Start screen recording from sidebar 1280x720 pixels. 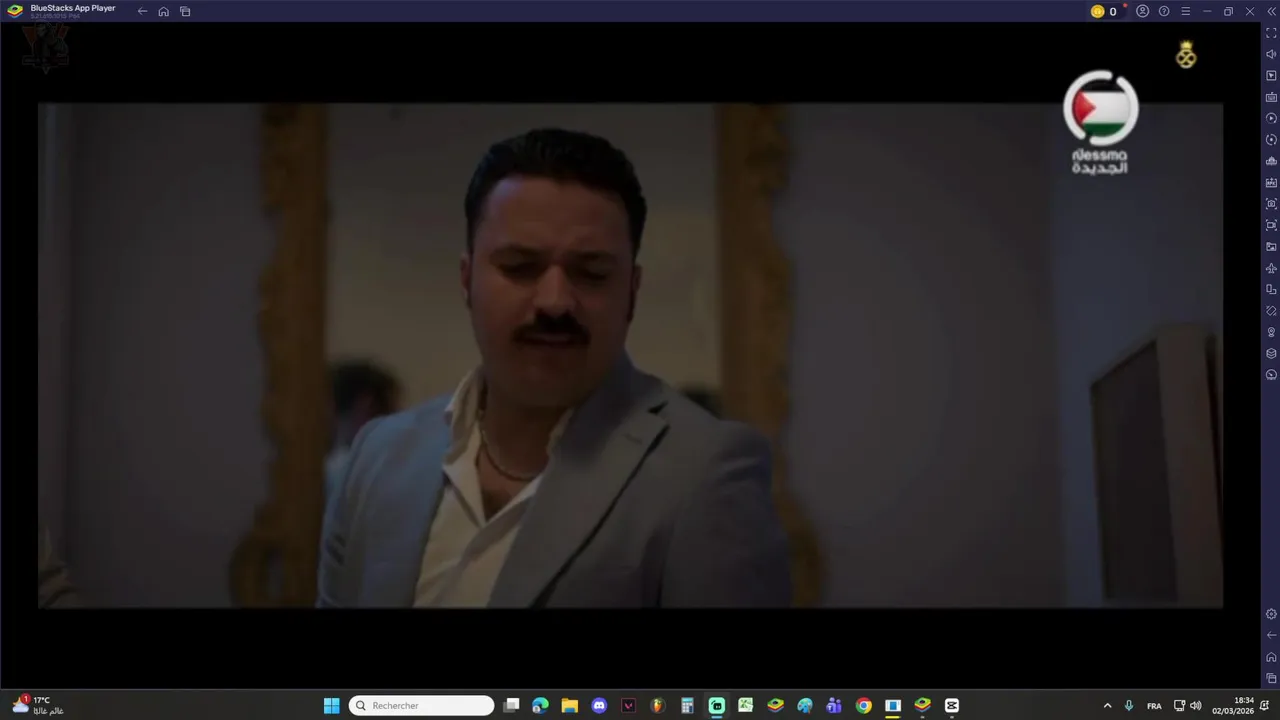(1271, 225)
